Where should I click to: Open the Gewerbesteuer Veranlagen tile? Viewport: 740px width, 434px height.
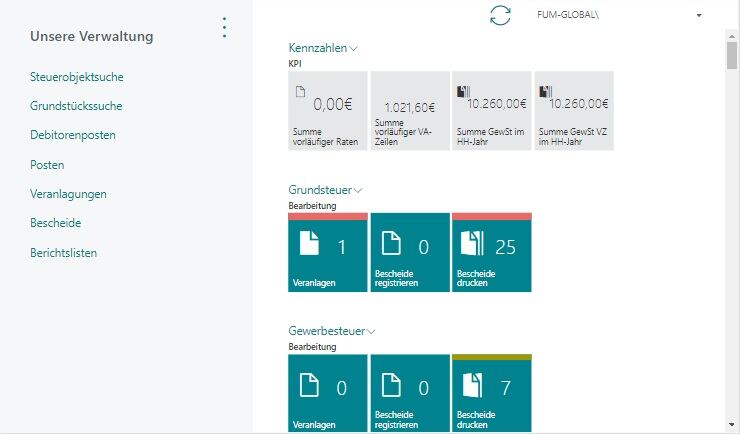328,394
